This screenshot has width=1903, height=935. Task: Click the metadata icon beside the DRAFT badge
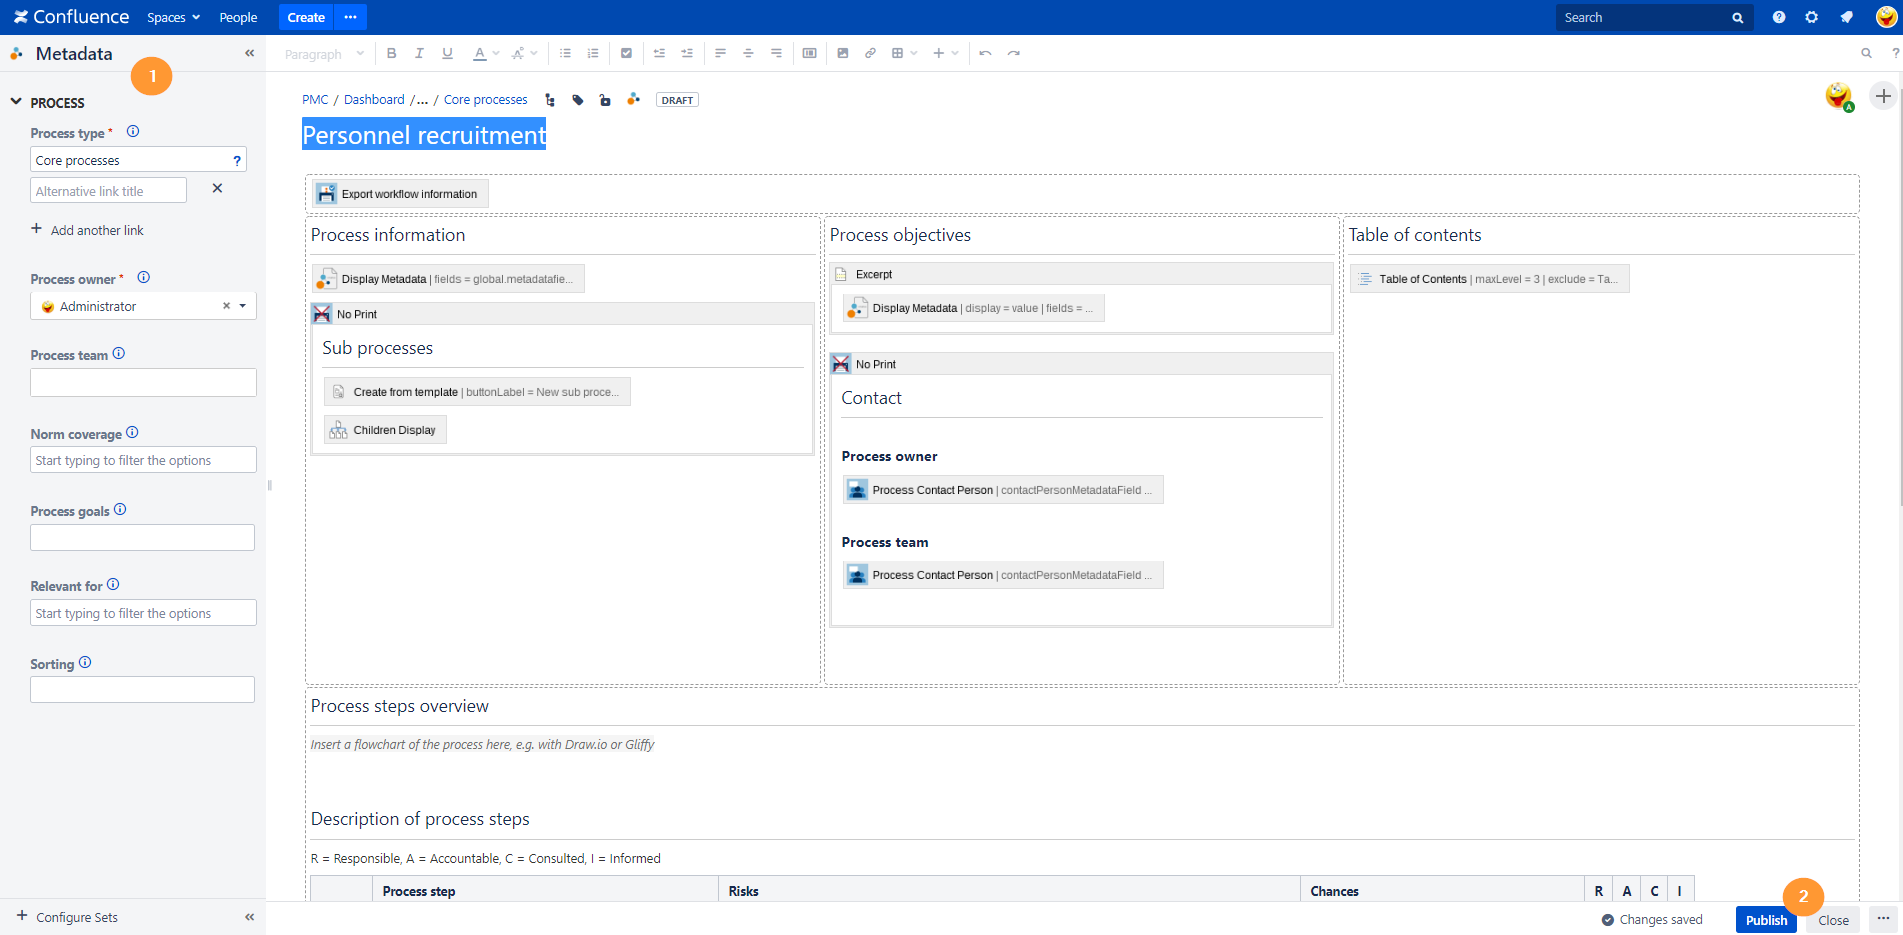coord(633,99)
